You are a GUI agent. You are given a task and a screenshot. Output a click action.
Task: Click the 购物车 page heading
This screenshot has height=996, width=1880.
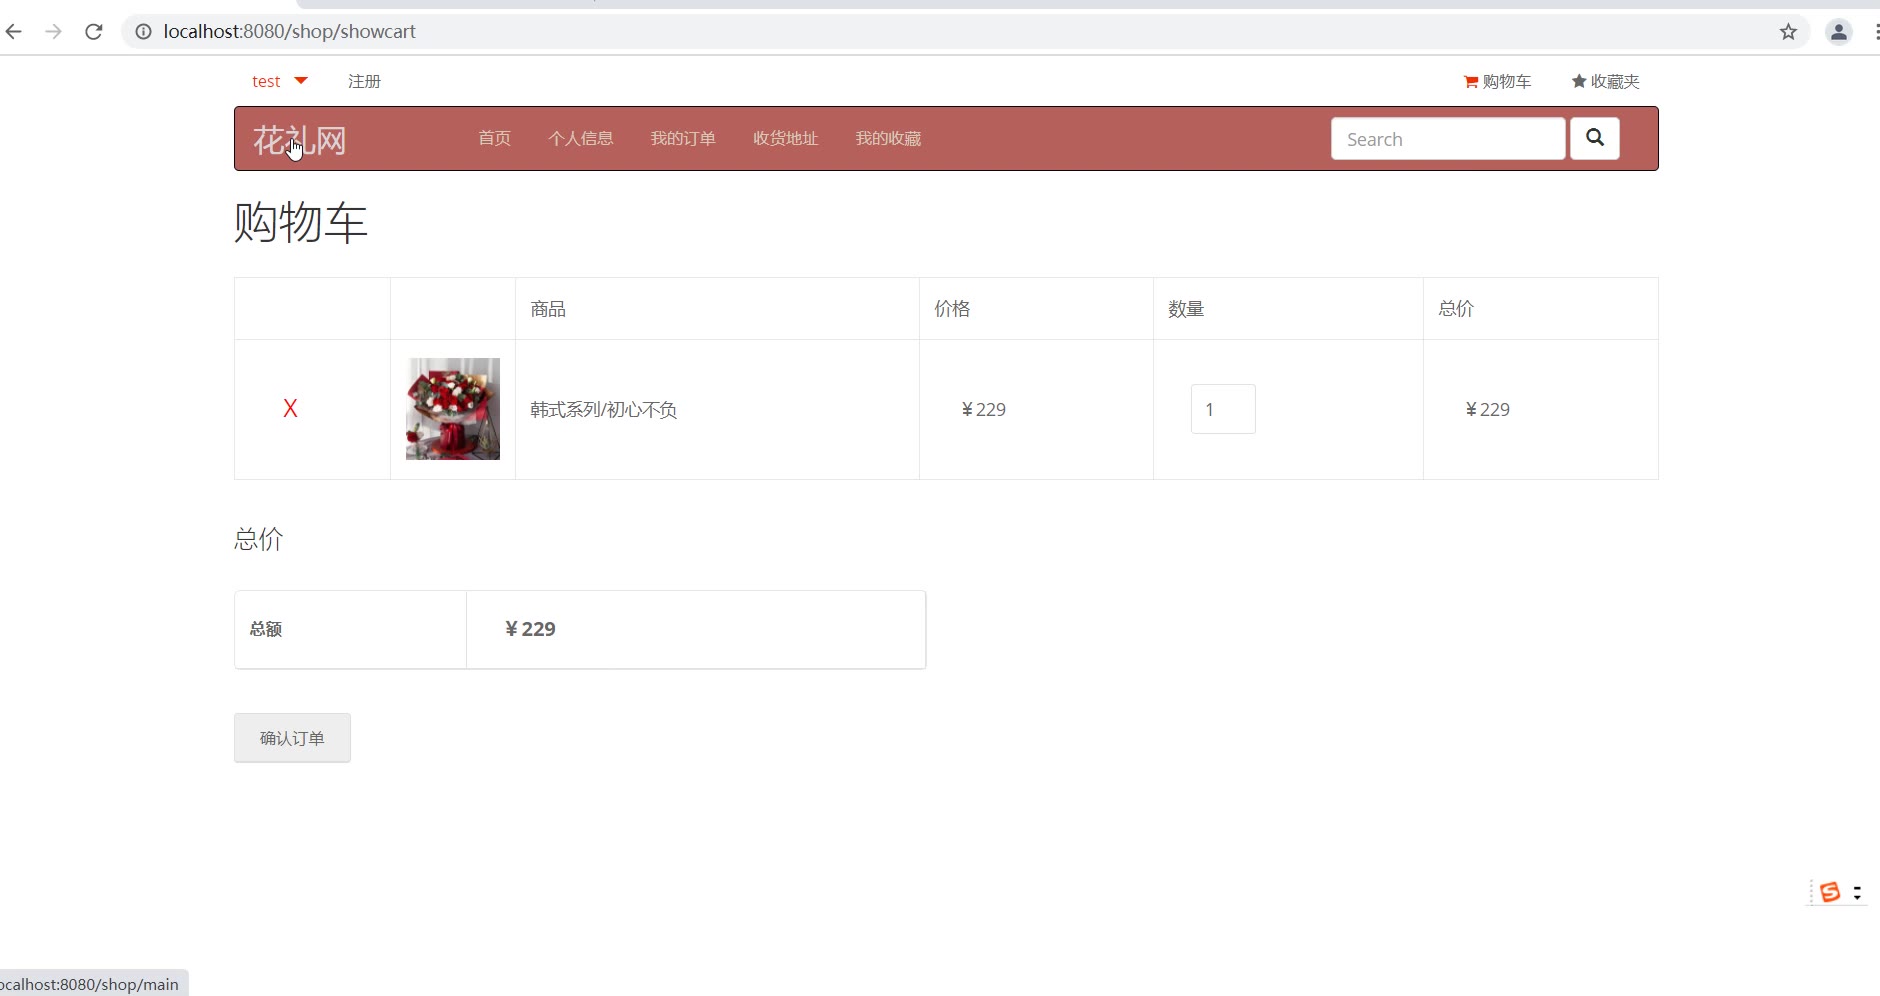tap(301, 222)
